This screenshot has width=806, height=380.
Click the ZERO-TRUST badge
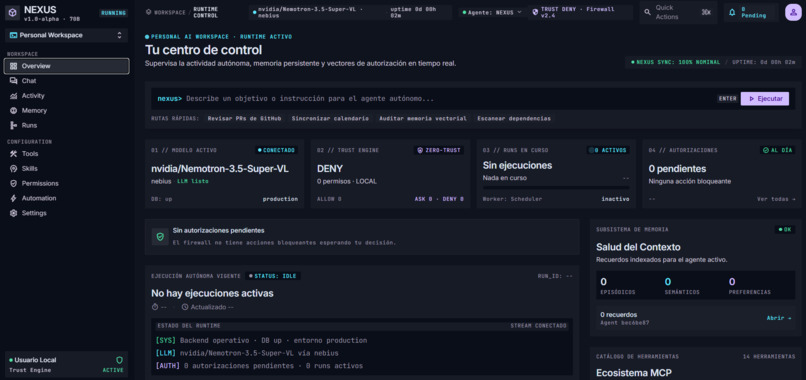[x=438, y=150]
